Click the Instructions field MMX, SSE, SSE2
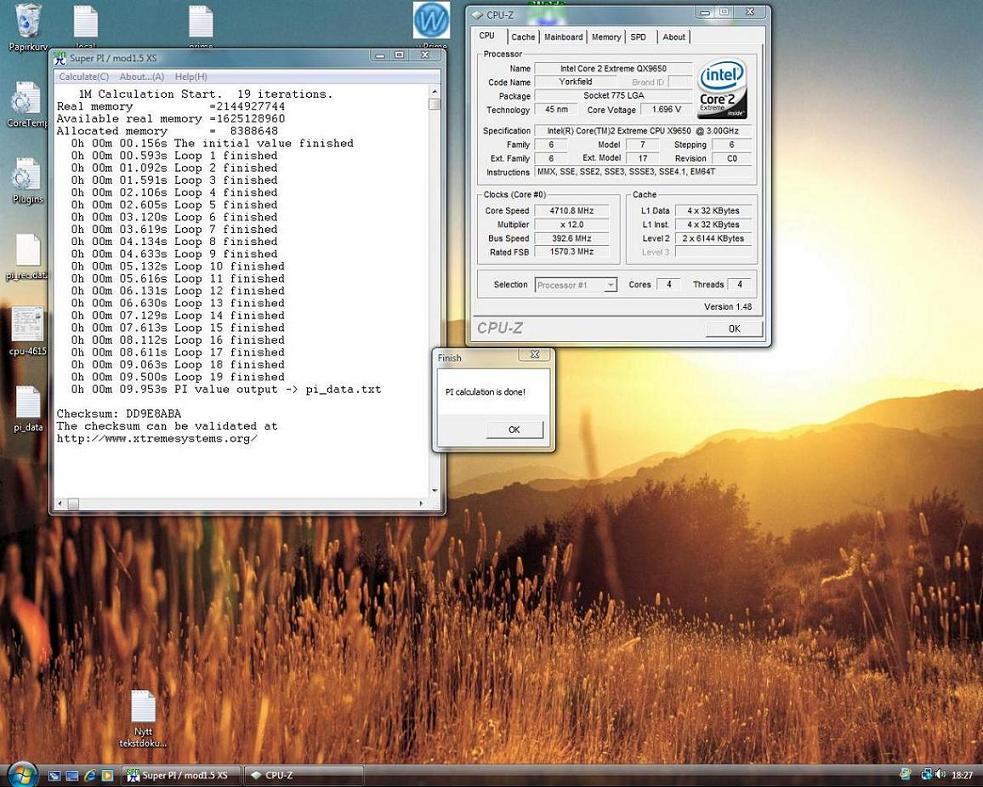The width and height of the screenshot is (983, 787). [x=643, y=172]
